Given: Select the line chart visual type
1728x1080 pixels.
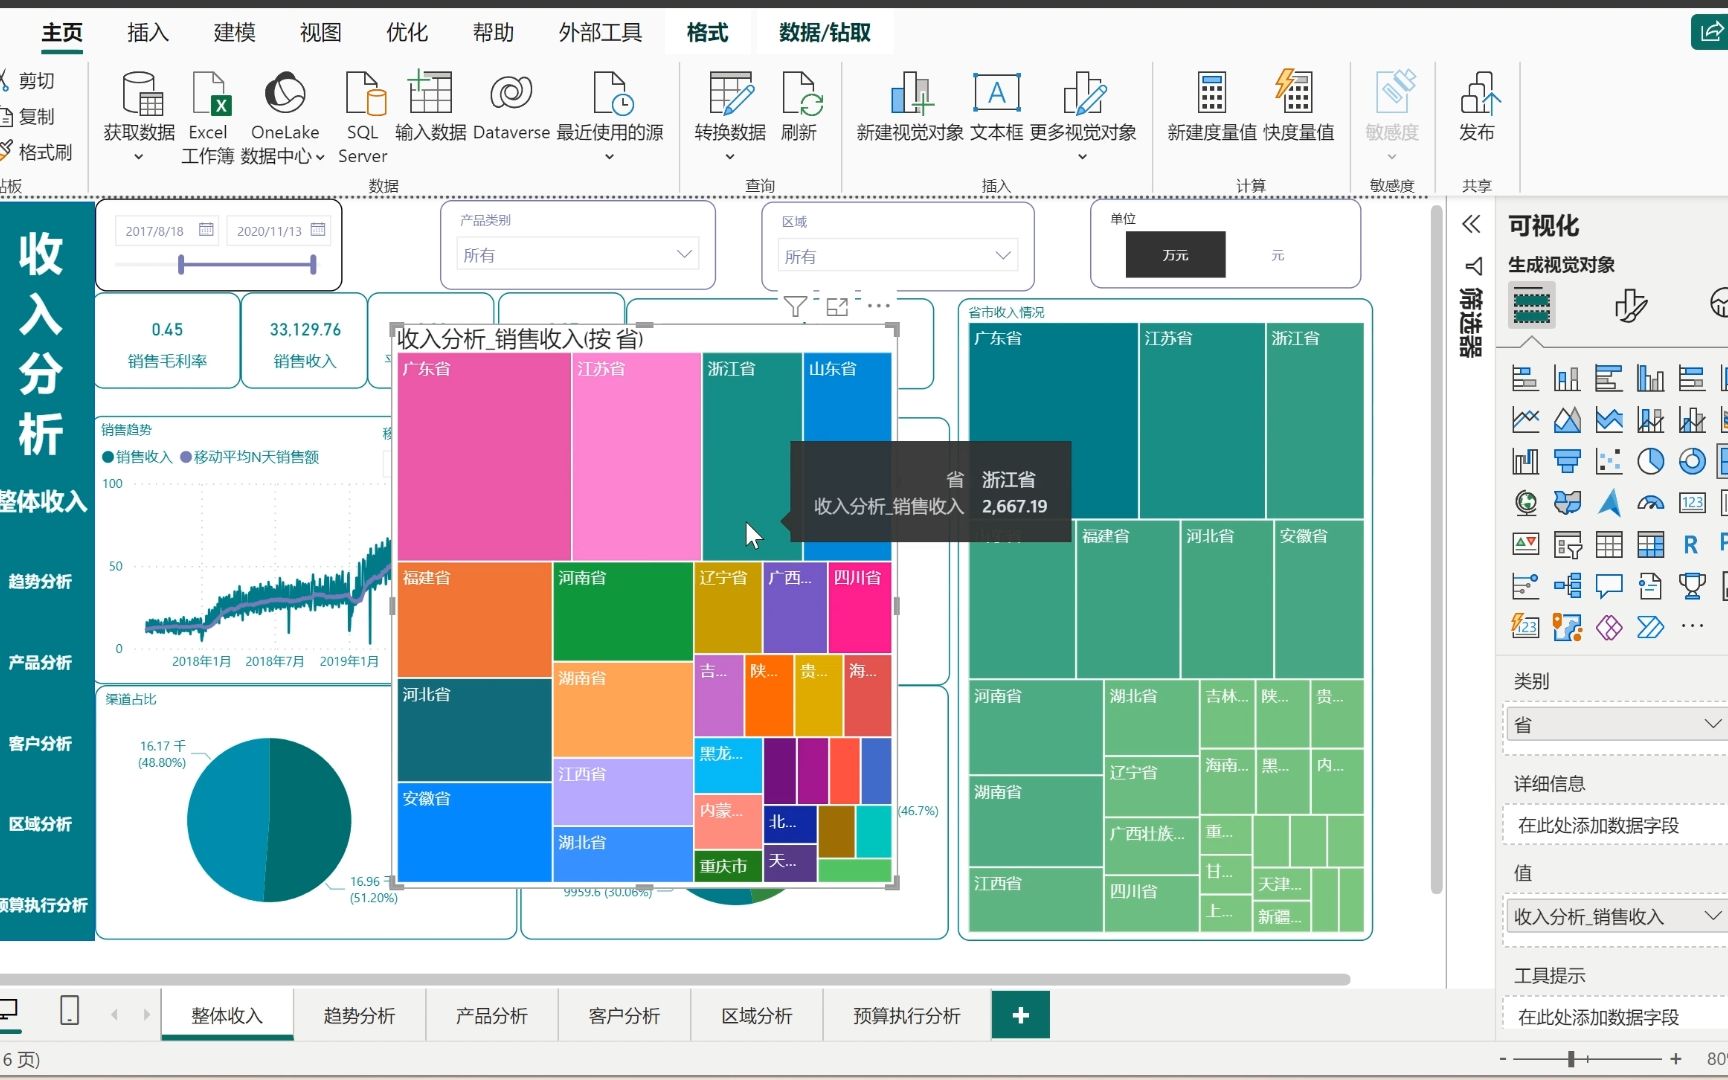Looking at the screenshot, I should pos(1525,420).
